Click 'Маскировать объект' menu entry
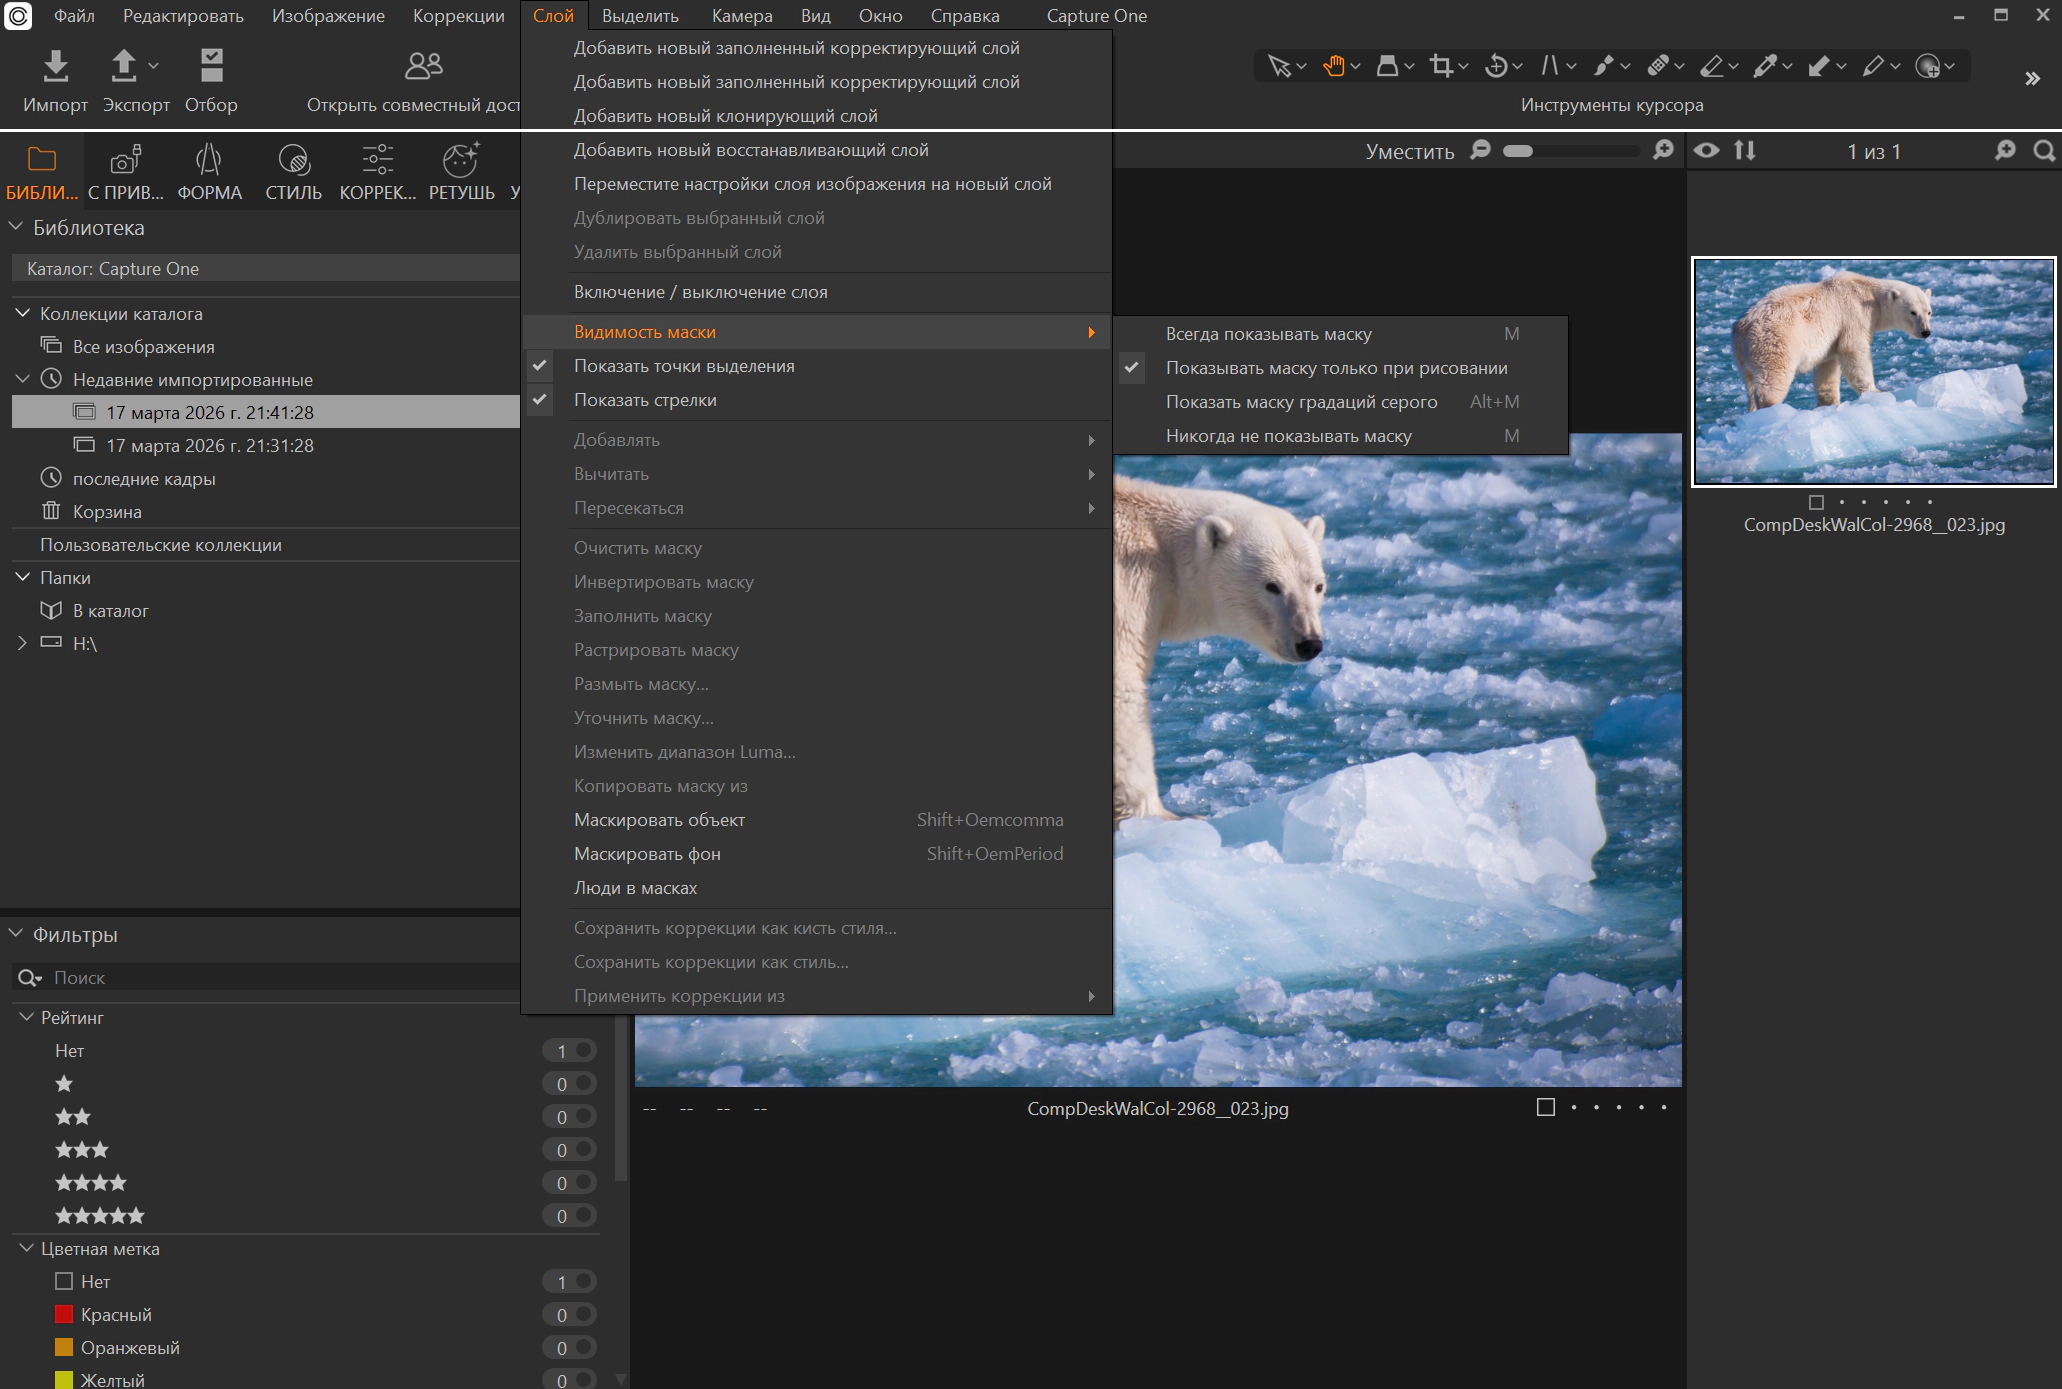 tap(659, 820)
